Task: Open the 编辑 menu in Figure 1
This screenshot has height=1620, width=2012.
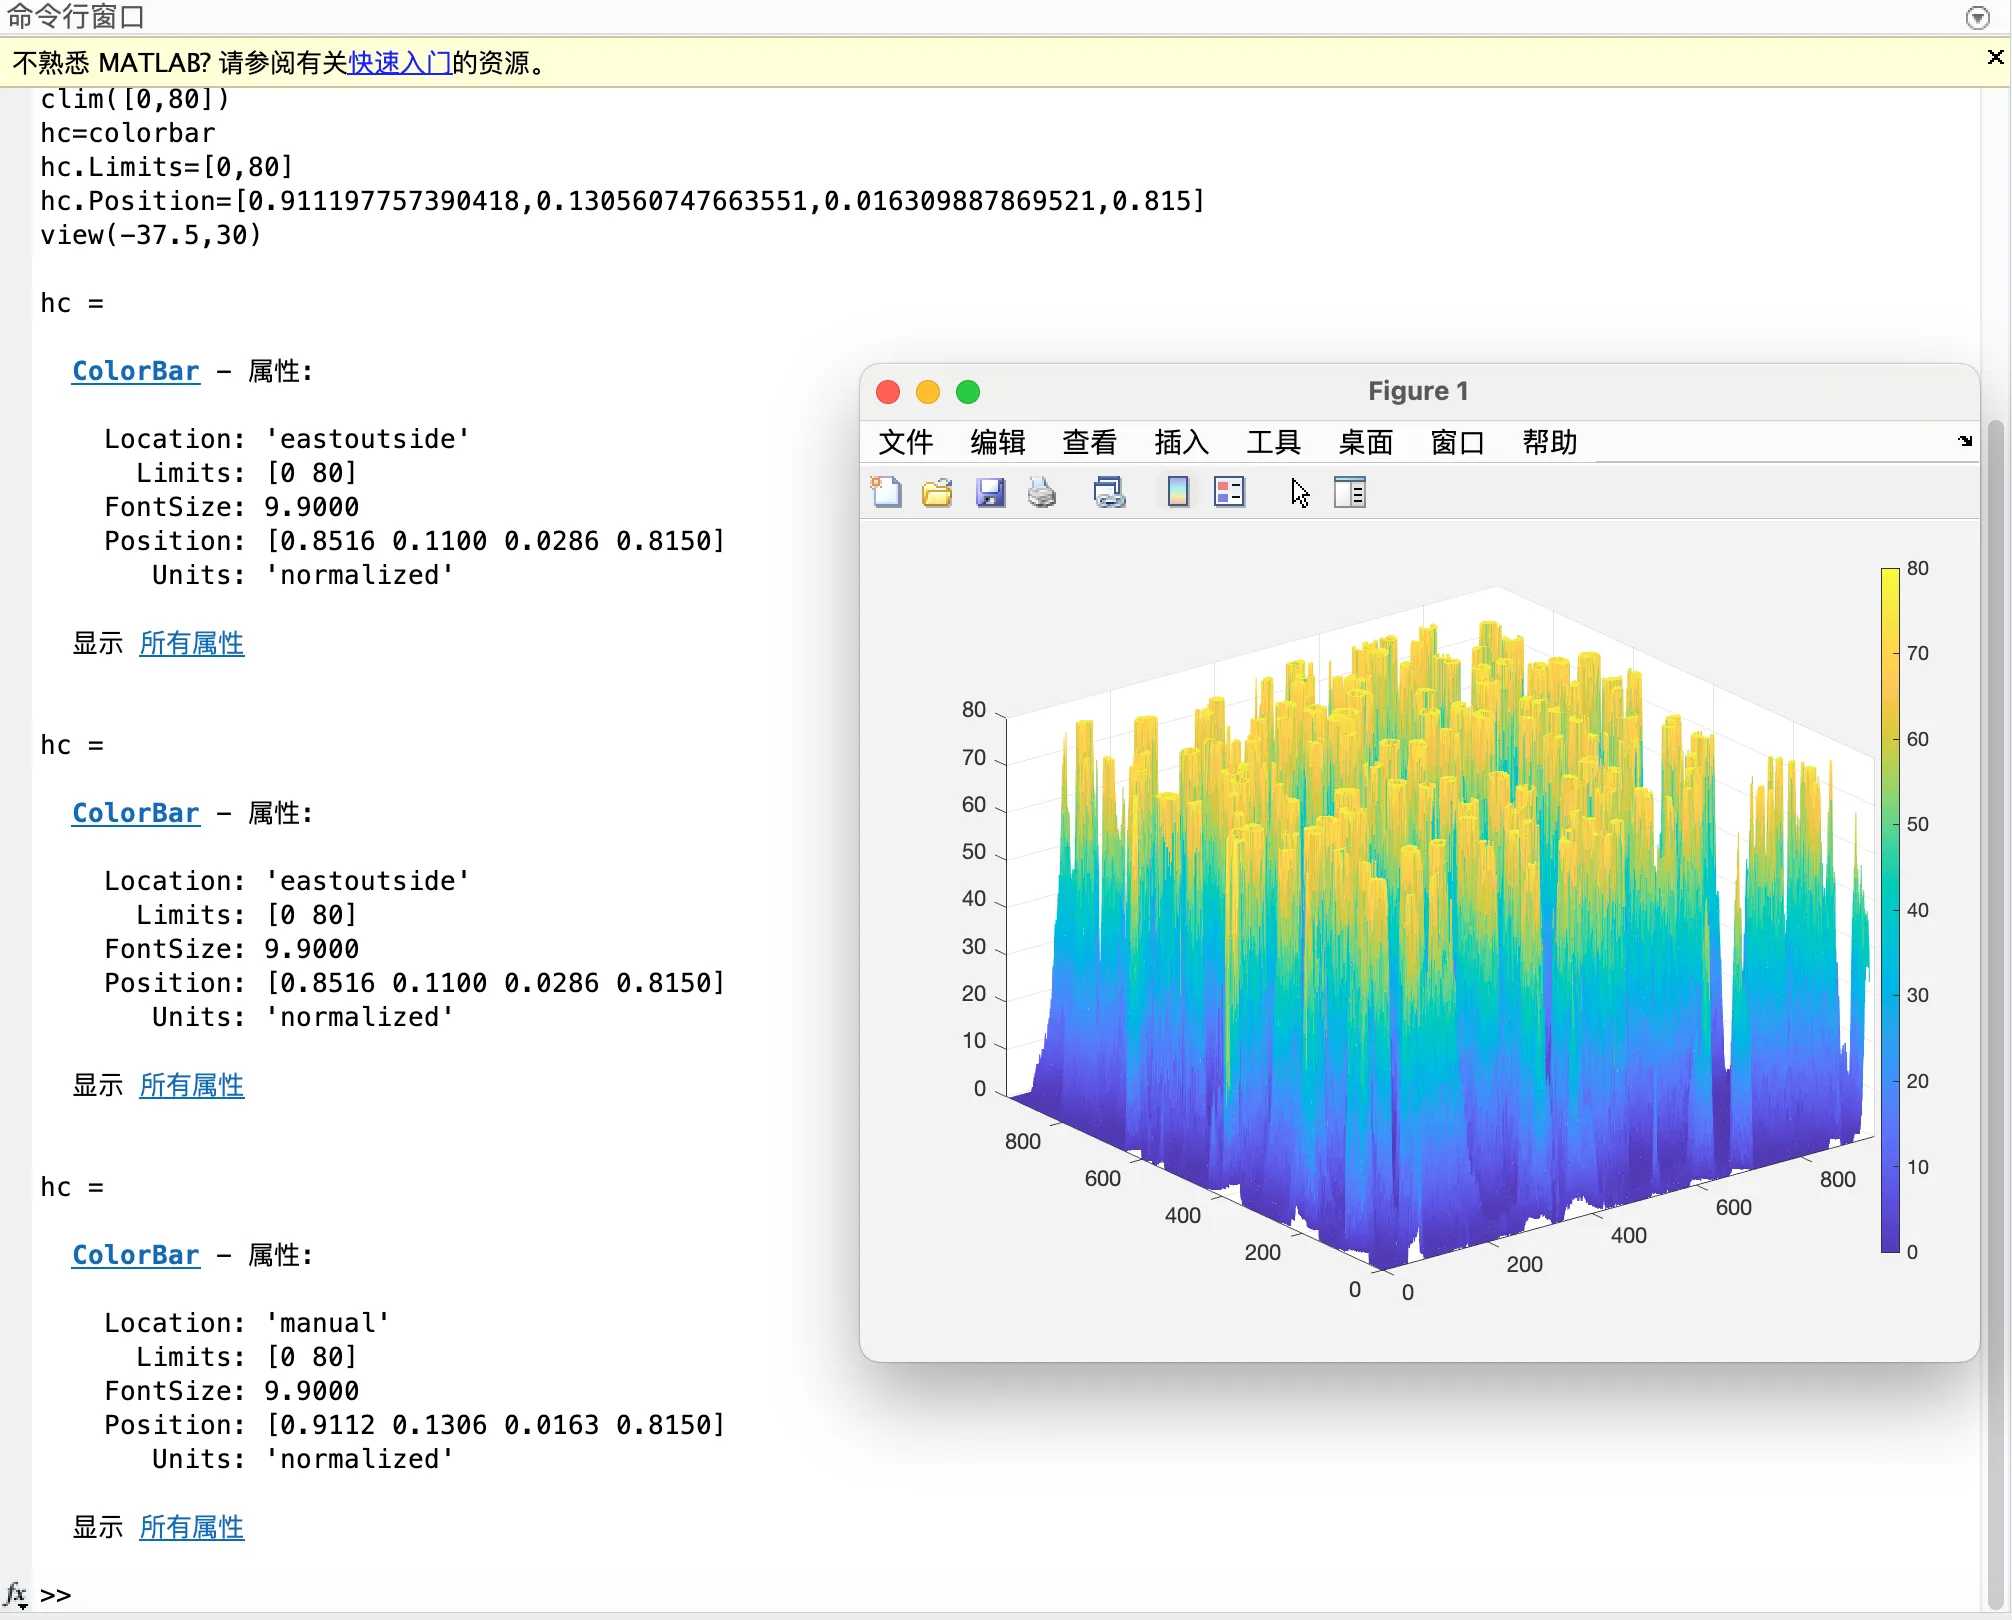Action: (997, 442)
